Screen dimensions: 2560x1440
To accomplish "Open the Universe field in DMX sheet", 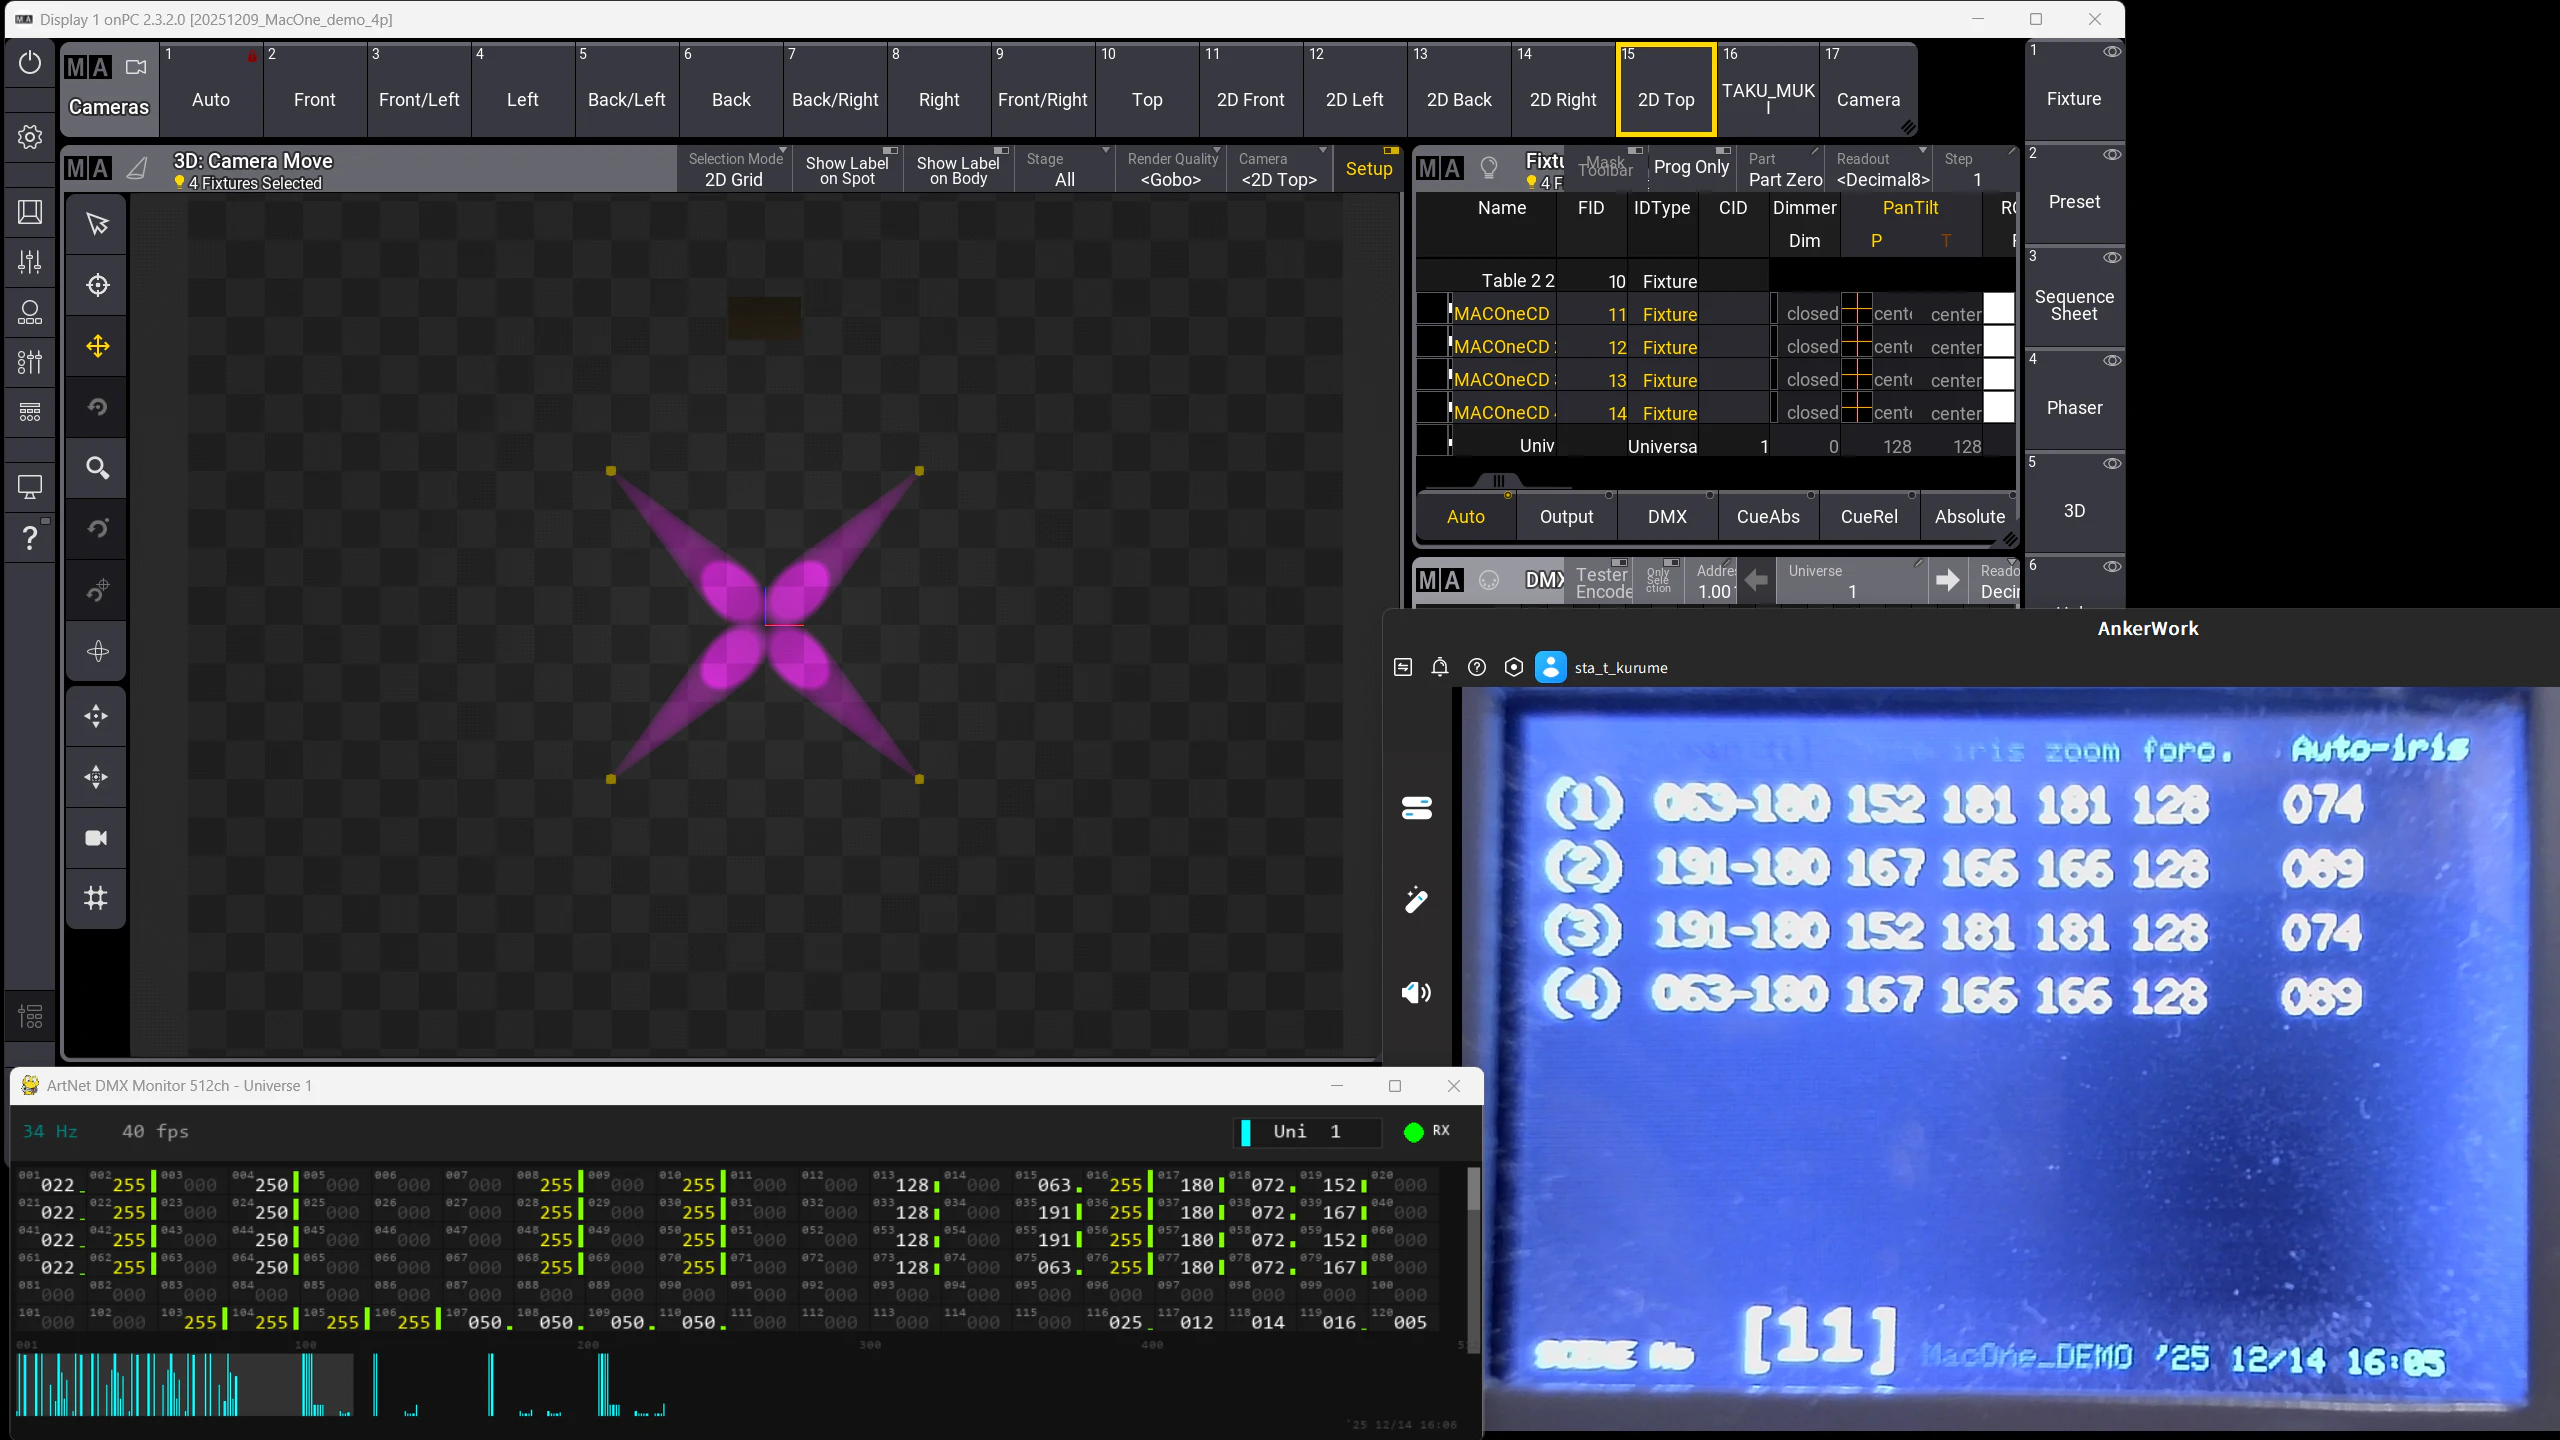I will 1851,581.
